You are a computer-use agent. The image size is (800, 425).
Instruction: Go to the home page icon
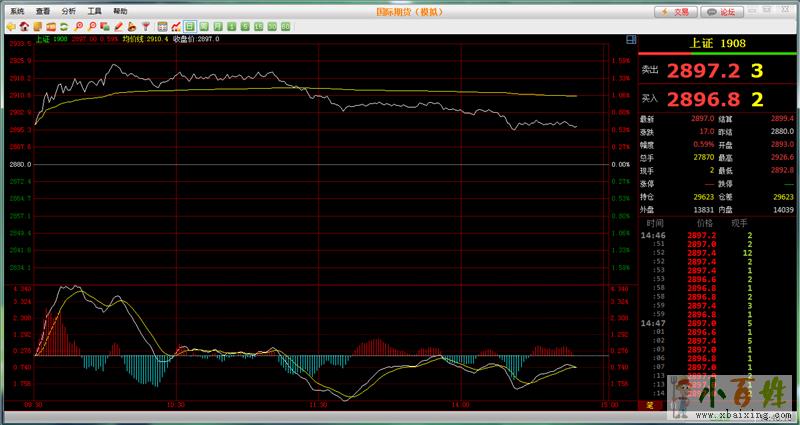[23, 25]
